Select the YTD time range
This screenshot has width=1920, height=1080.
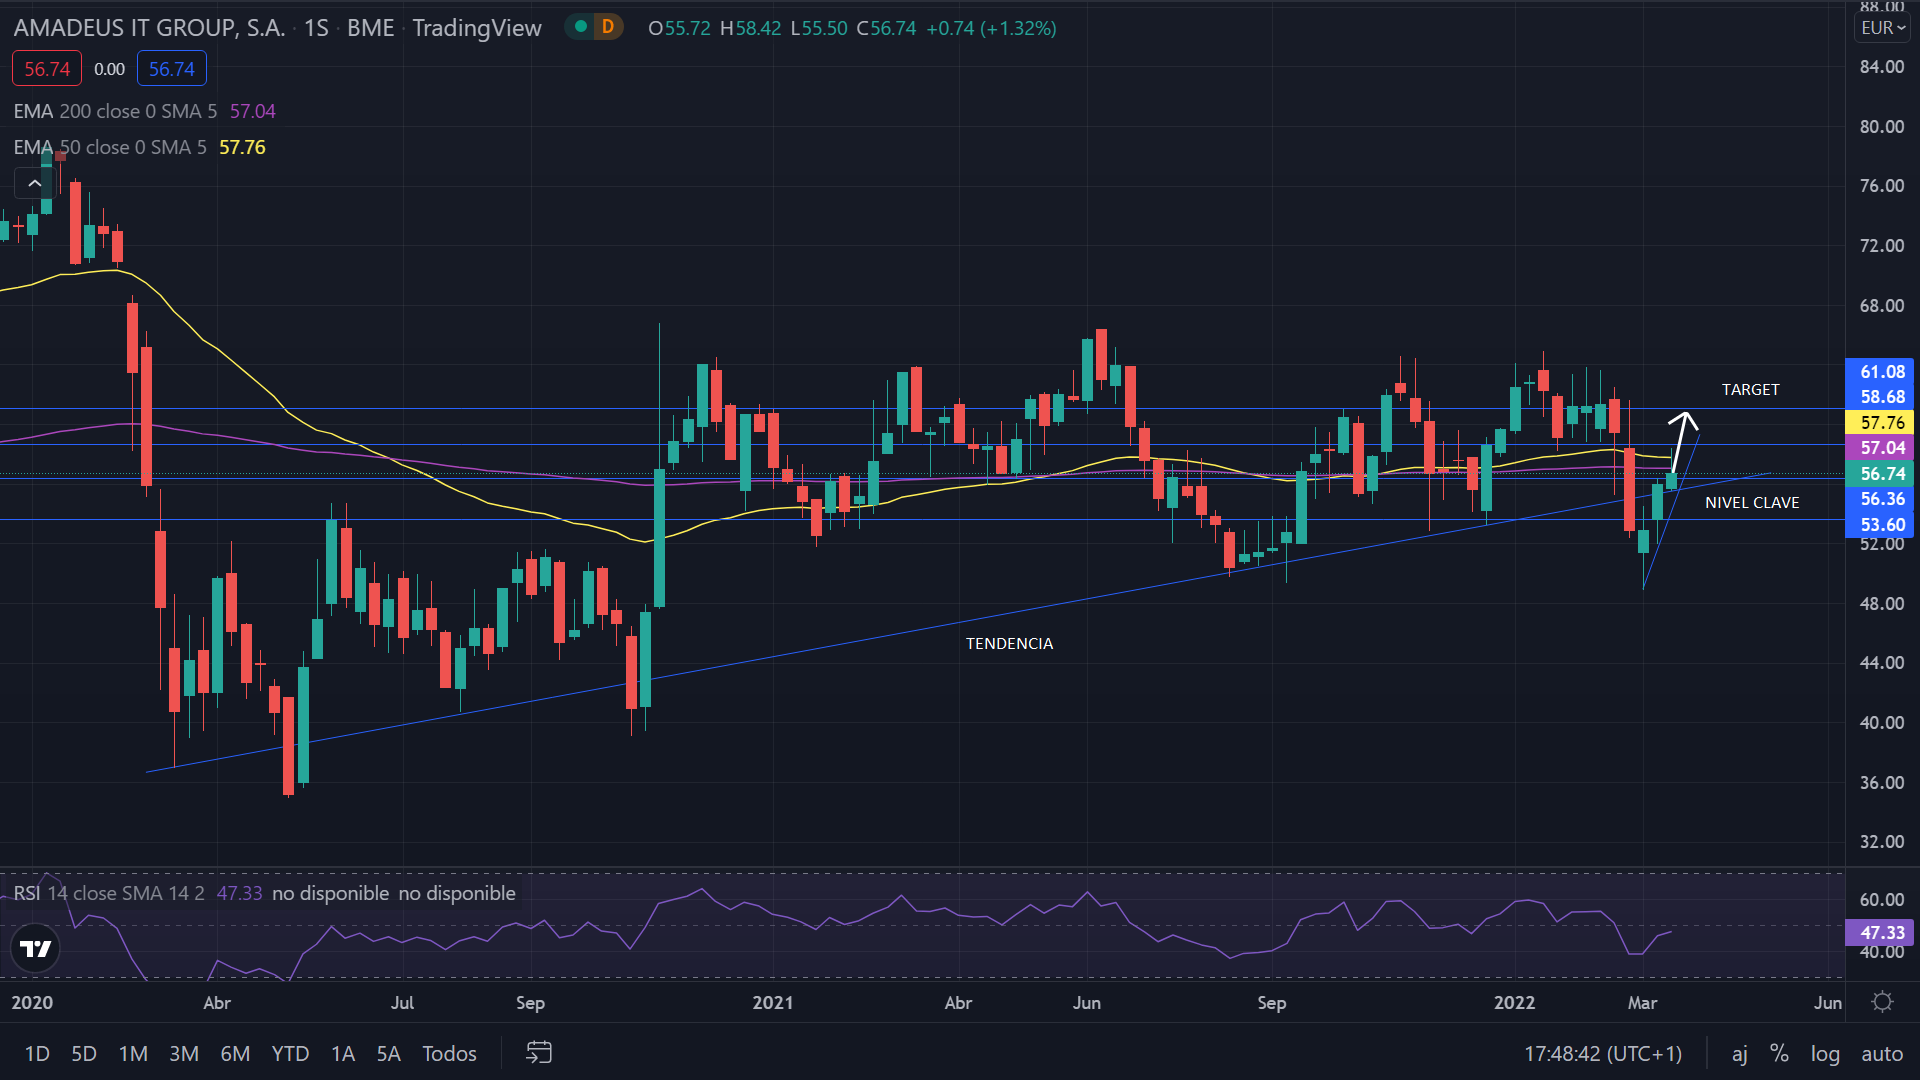point(290,1053)
